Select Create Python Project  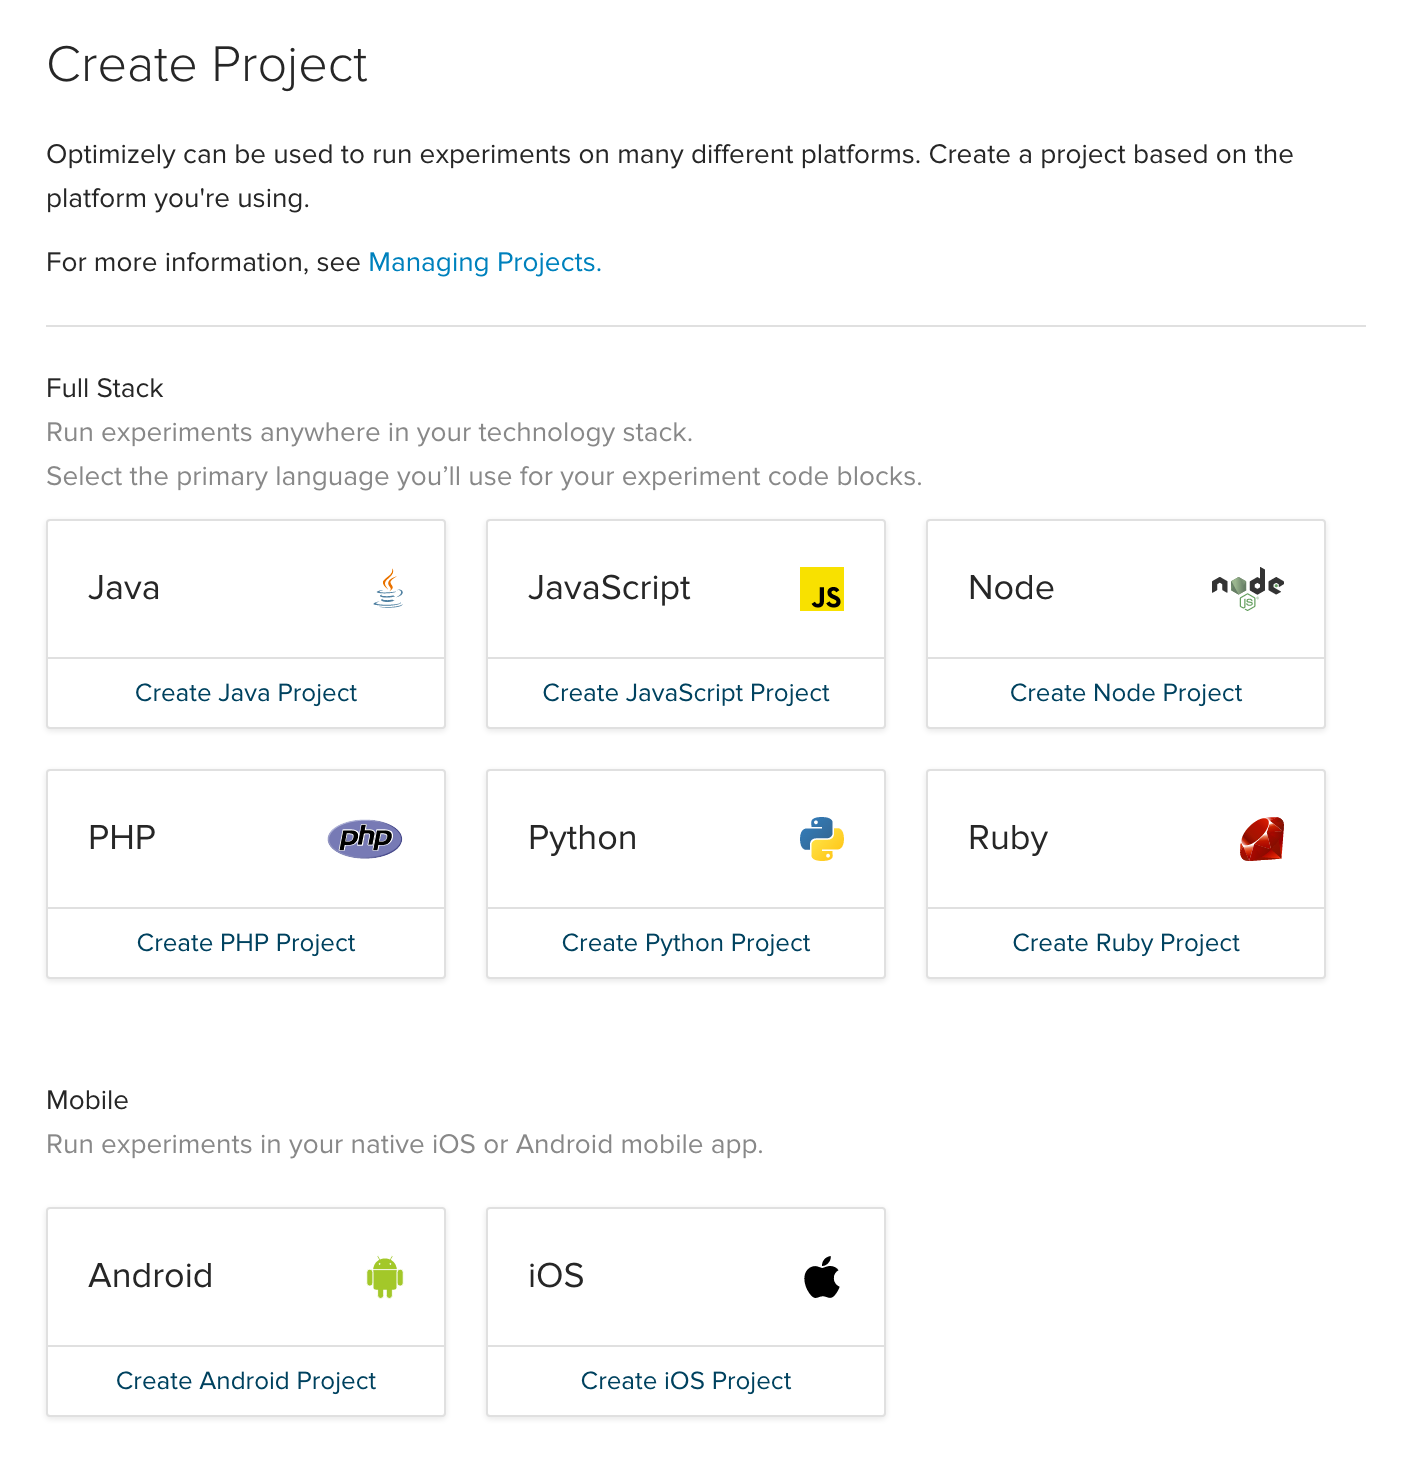click(x=686, y=943)
